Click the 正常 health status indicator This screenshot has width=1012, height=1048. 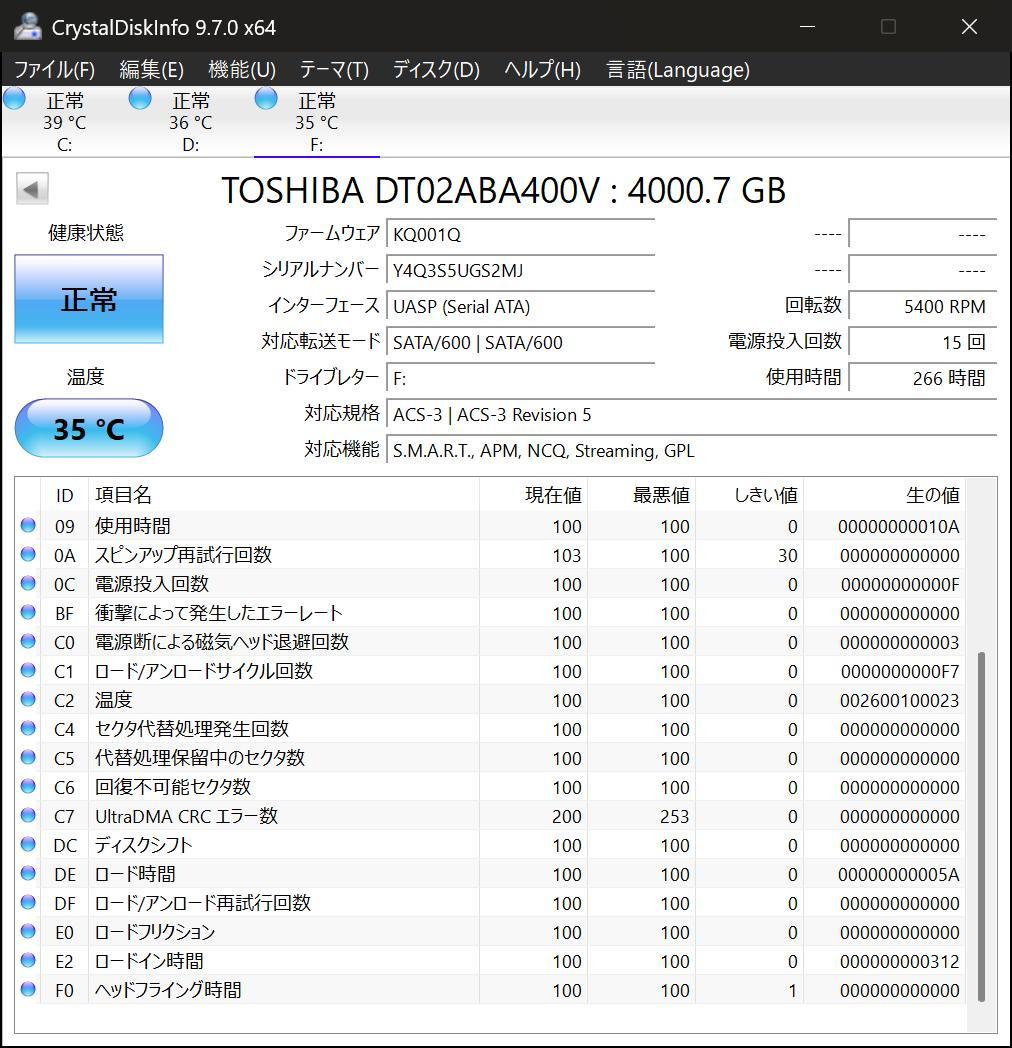coord(88,298)
